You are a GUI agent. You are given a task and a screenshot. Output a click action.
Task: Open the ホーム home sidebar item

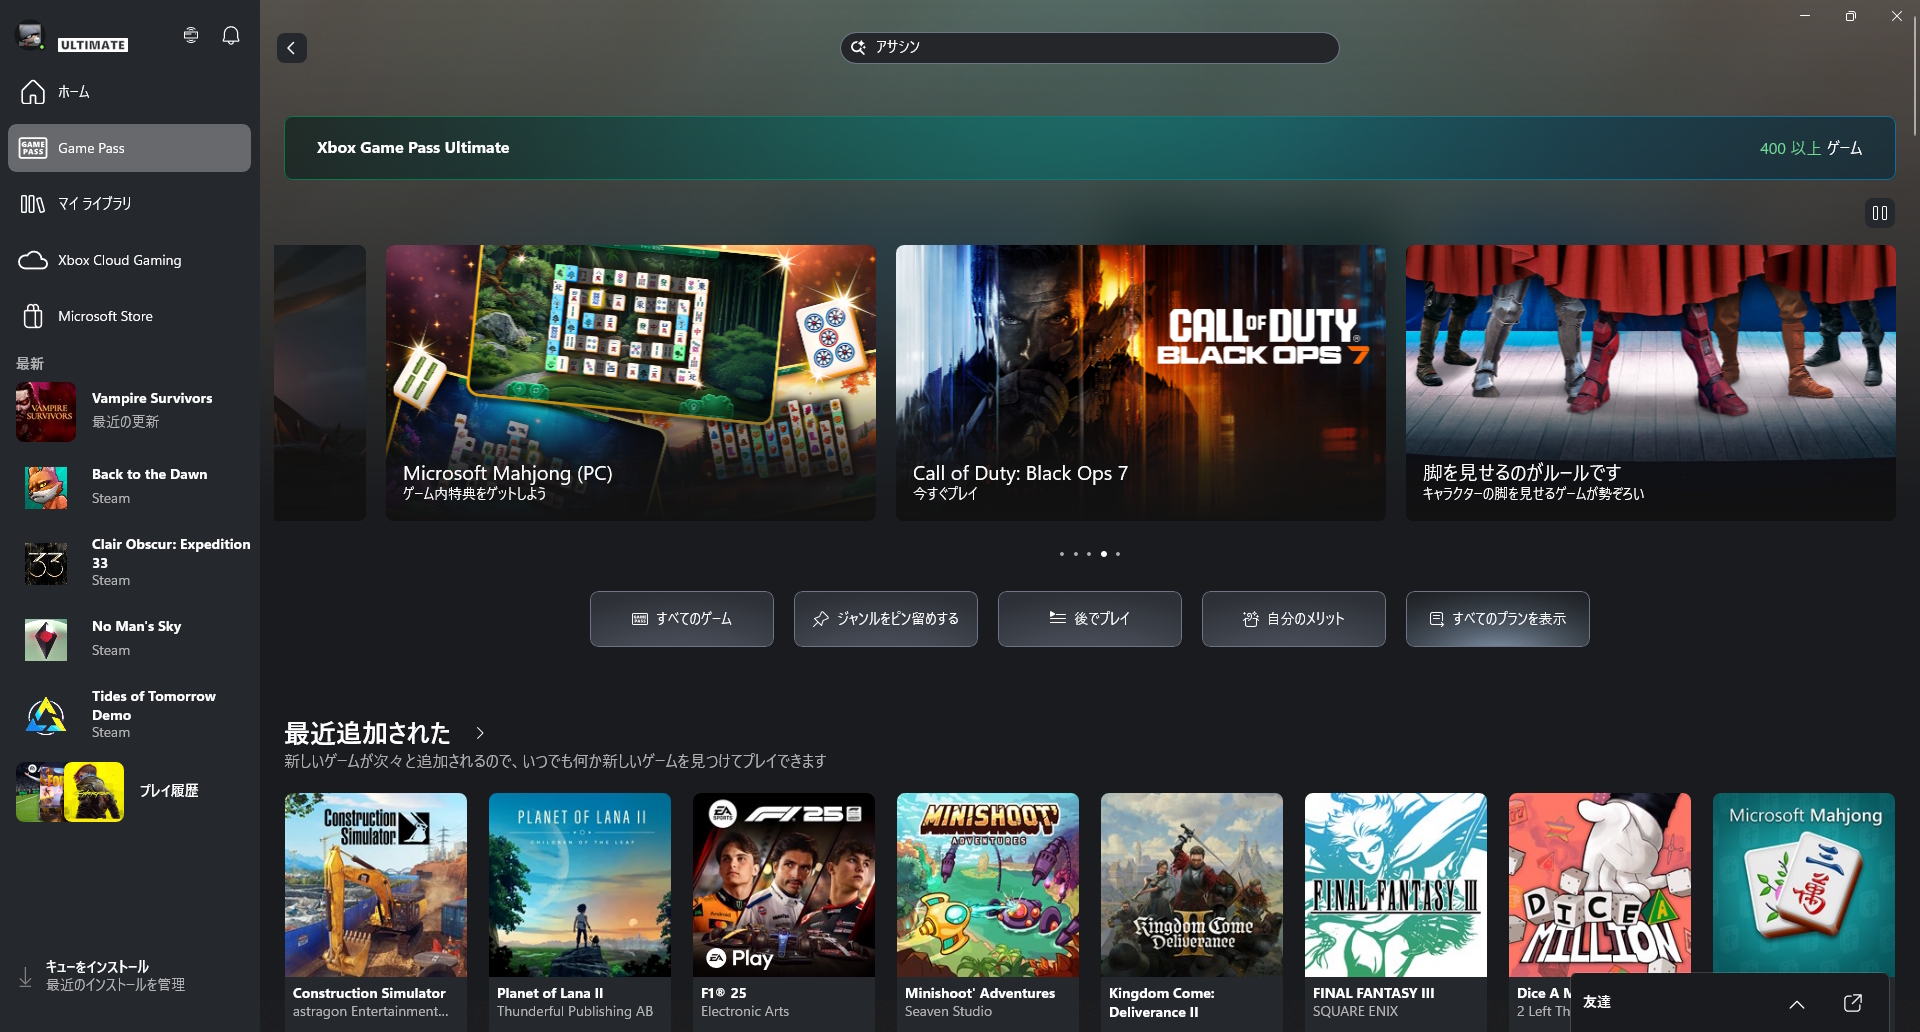(x=129, y=92)
